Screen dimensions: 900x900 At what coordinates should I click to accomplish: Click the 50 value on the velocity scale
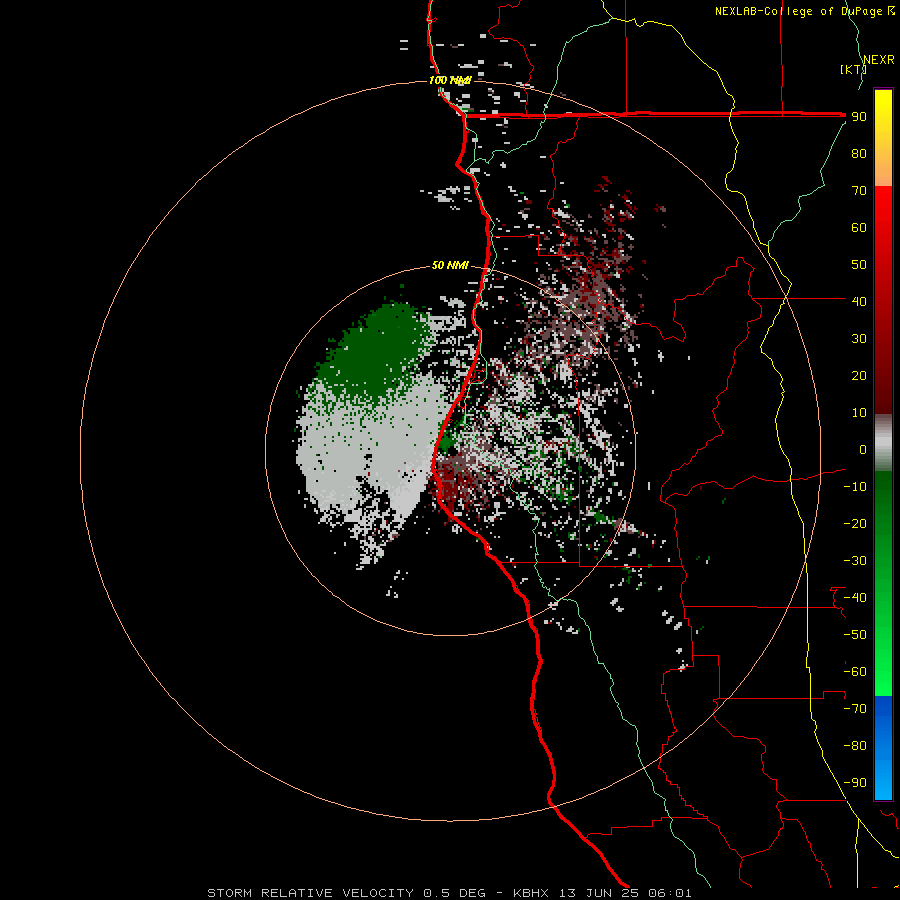(x=859, y=265)
